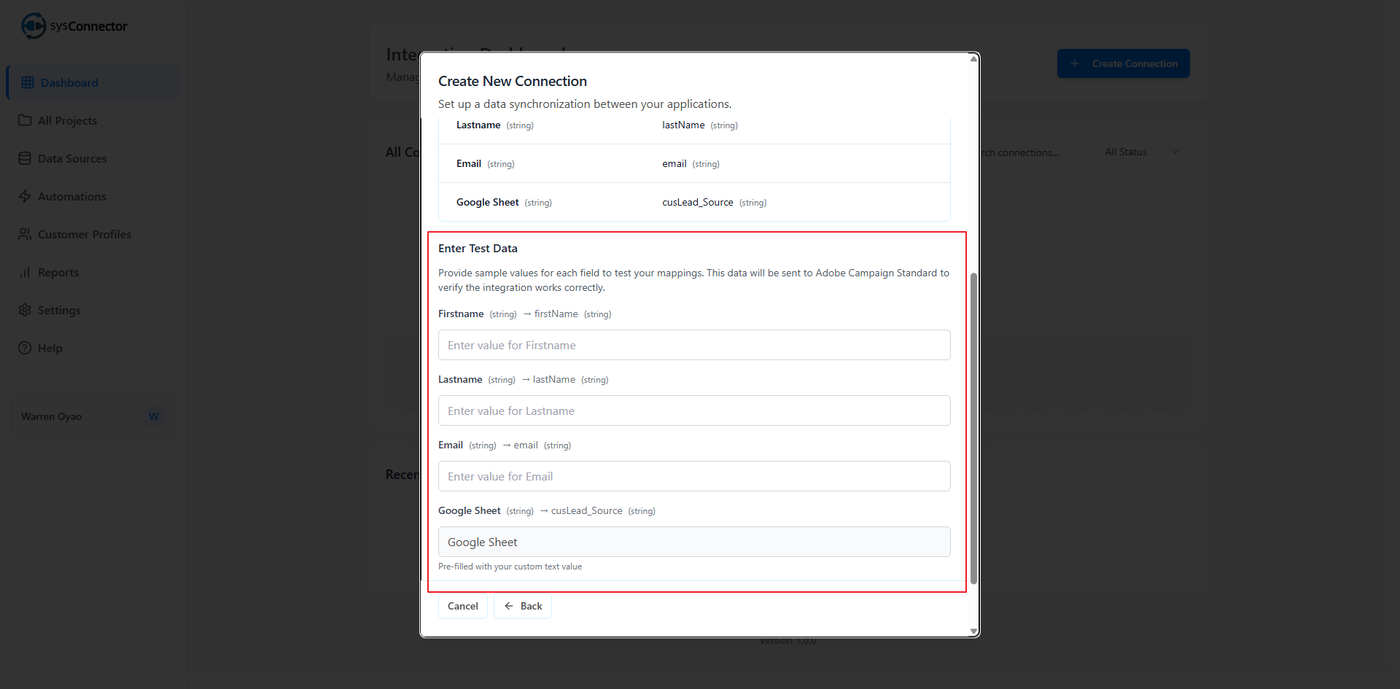Viewport: 1400px width, 689px height.
Task: Select the Email test value field
Action: click(x=694, y=476)
